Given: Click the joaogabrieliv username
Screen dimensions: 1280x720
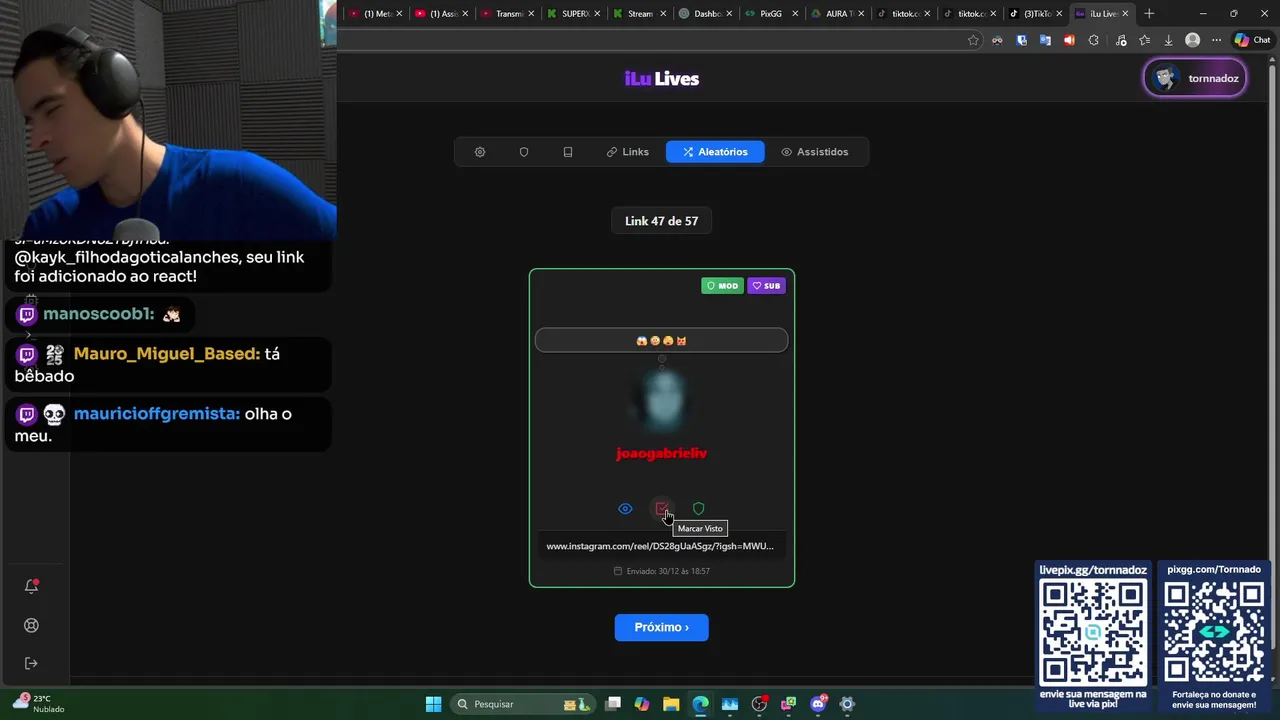Looking at the screenshot, I should tap(661, 454).
